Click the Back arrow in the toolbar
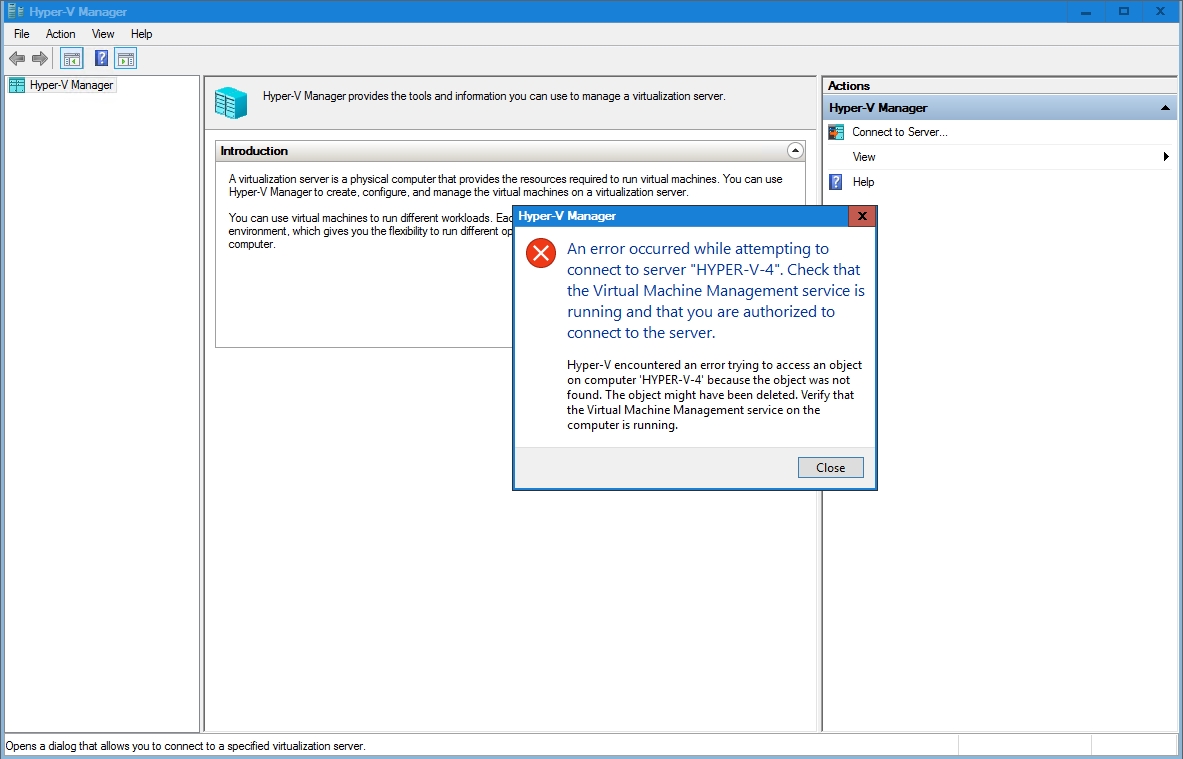 (17, 58)
